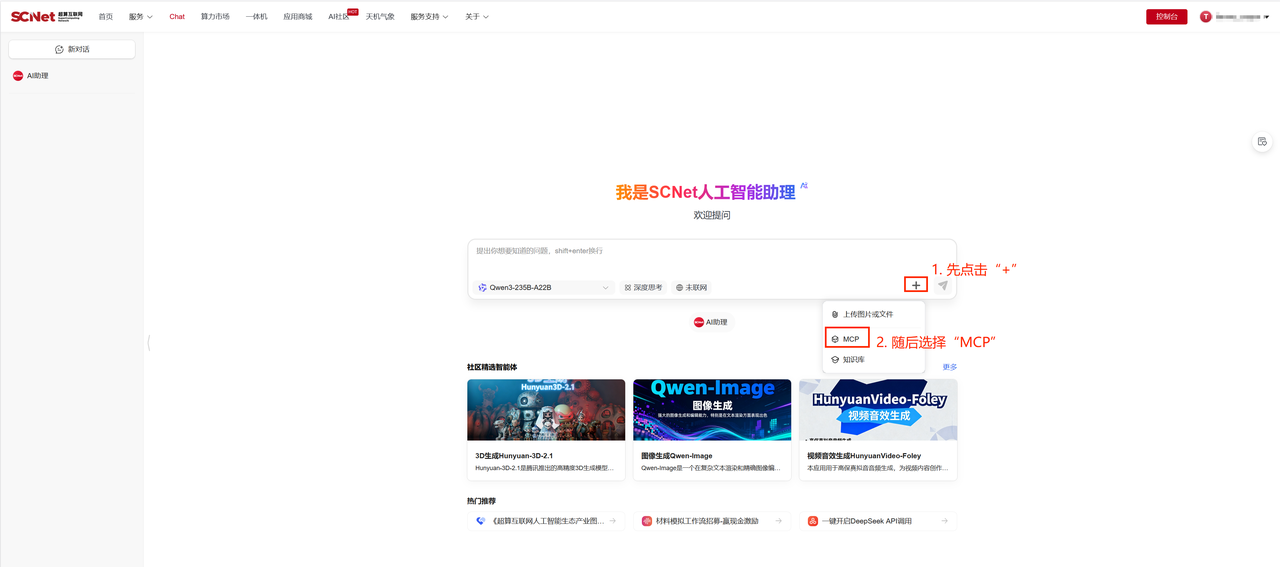Toggle the 未联网 web search option
Screen dimensions: 1280x567
tap(691, 287)
